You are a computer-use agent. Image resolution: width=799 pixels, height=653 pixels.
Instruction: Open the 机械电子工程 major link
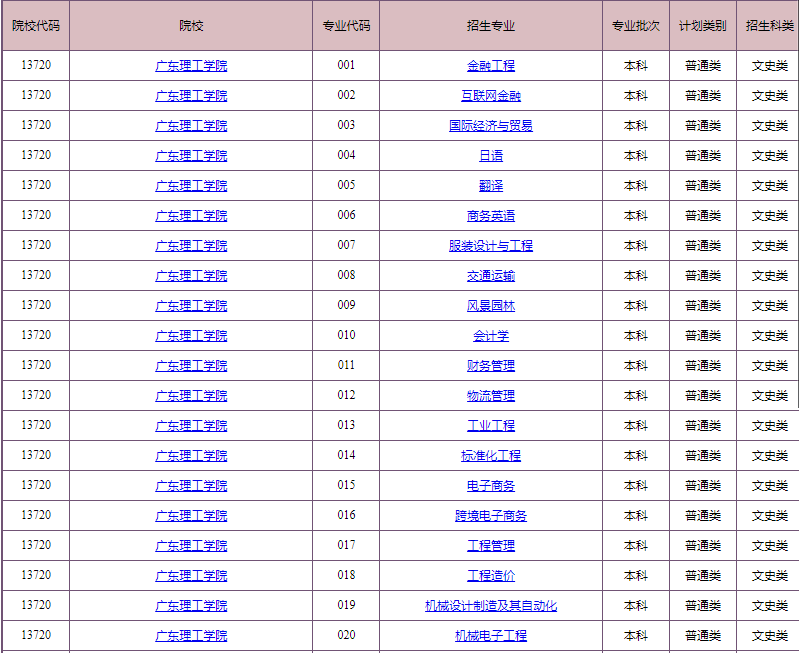tap(491, 636)
